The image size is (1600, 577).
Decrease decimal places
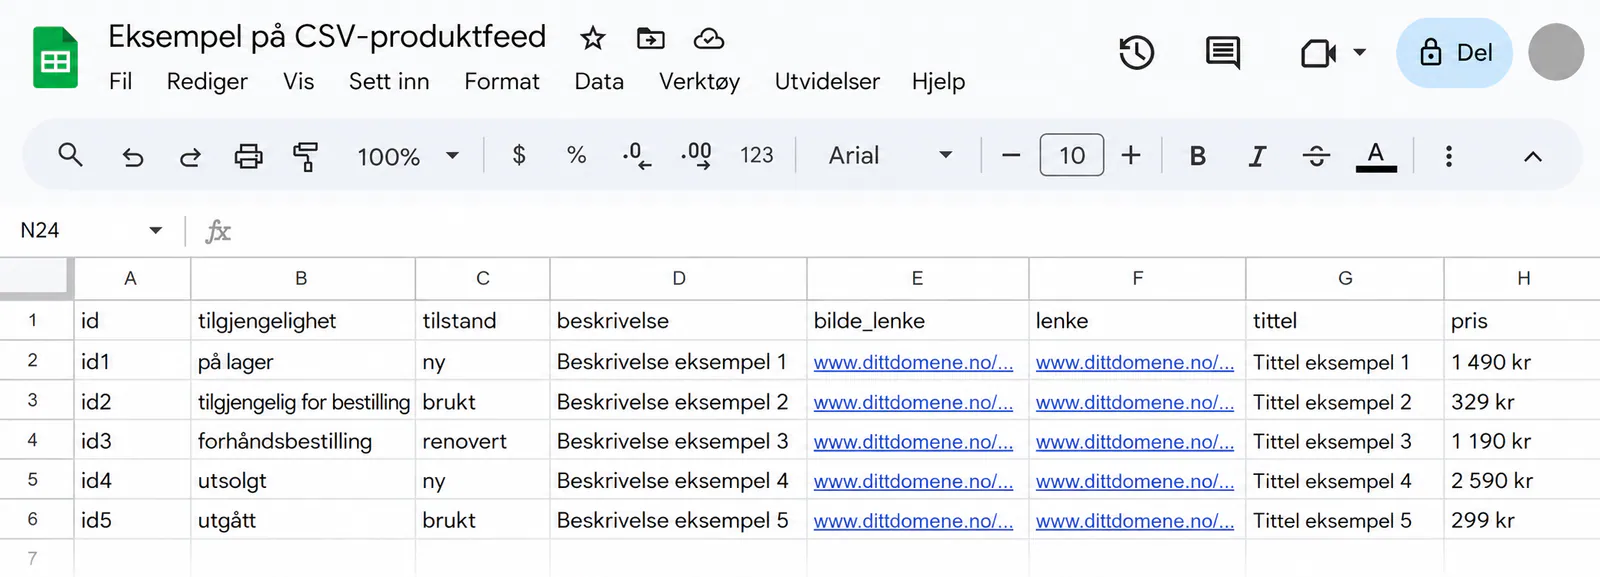coord(636,155)
